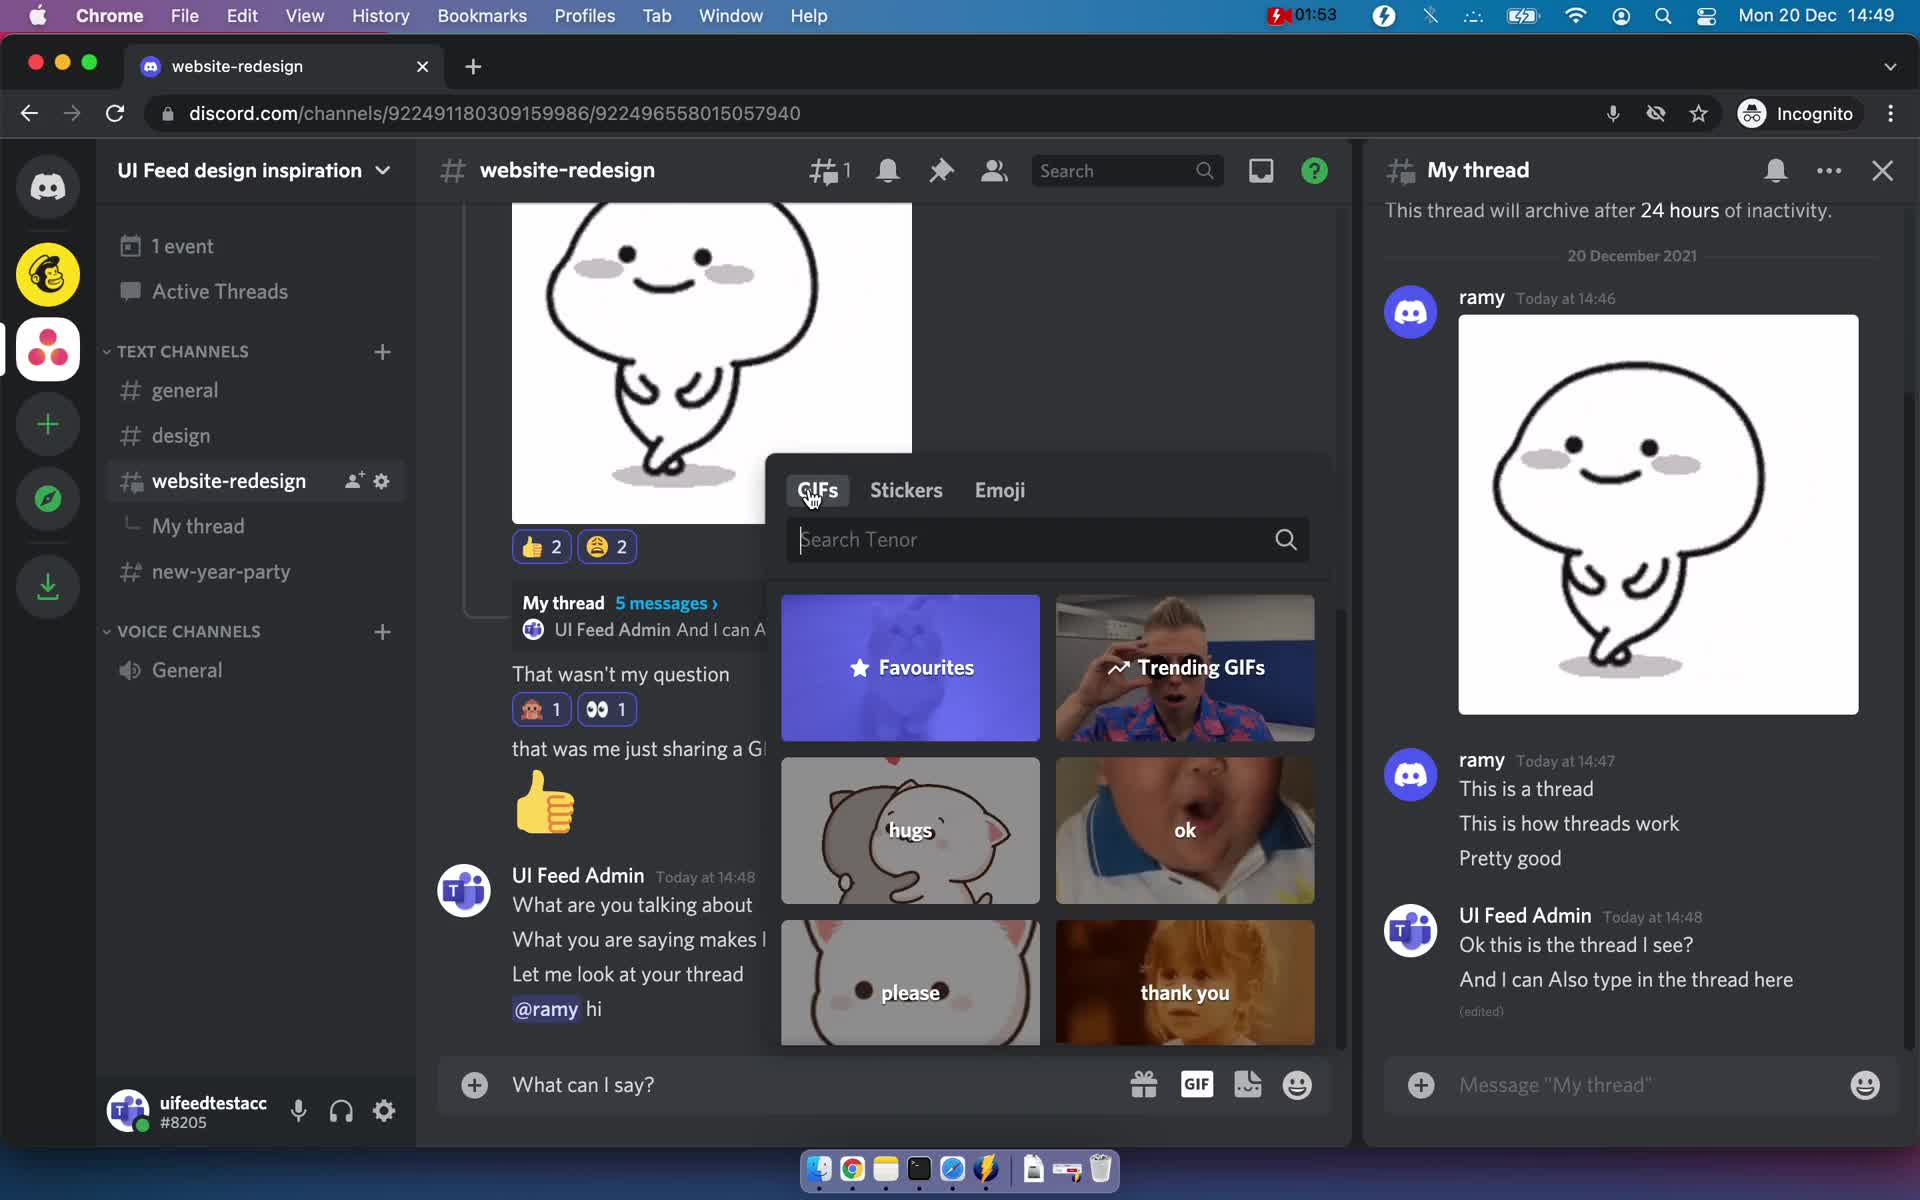Switch to the Stickers tab
The image size is (1920, 1200).
click(x=906, y=490)
